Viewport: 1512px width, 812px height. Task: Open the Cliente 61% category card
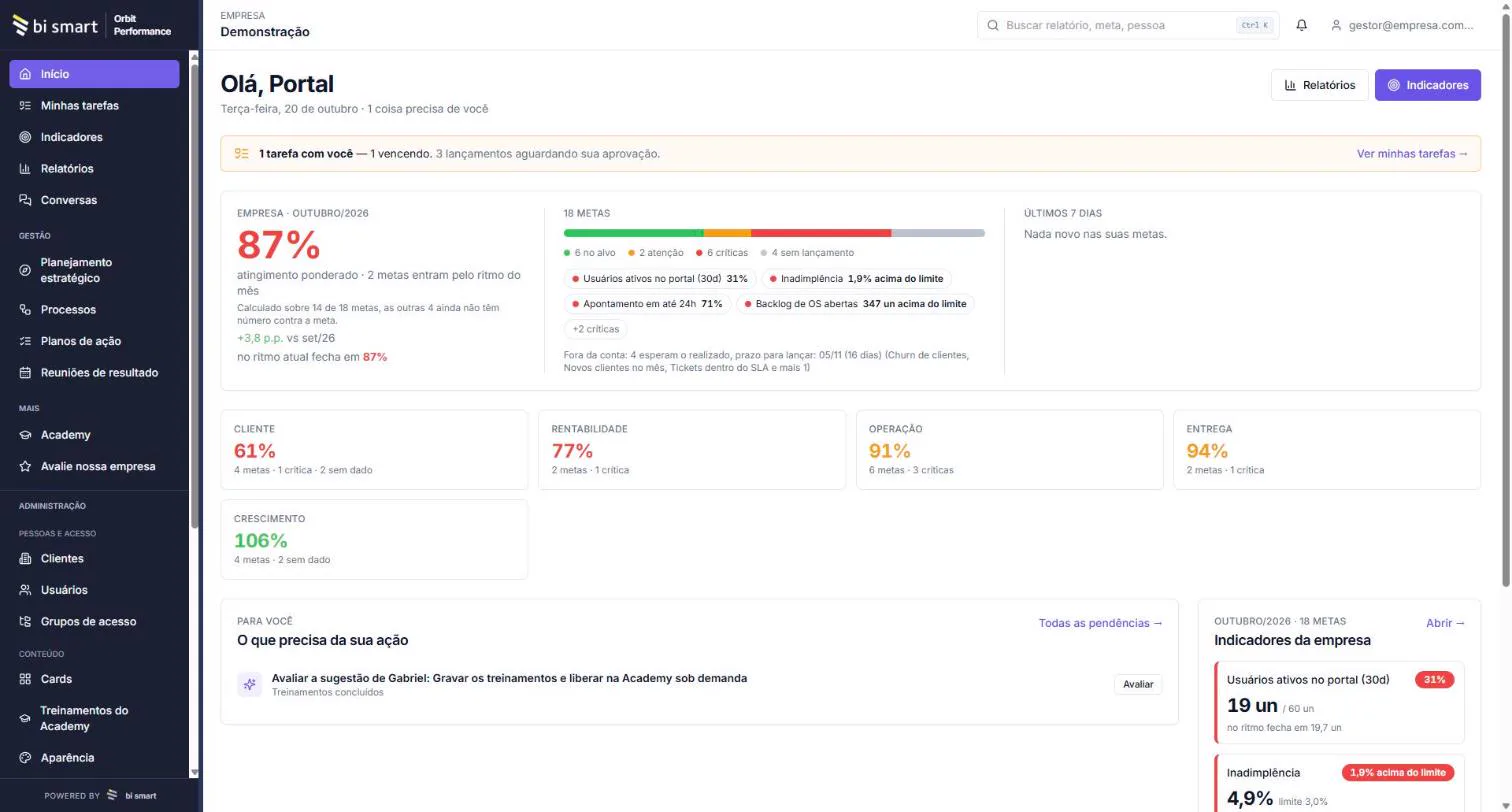pyautogui.click(x=374, y=449)
